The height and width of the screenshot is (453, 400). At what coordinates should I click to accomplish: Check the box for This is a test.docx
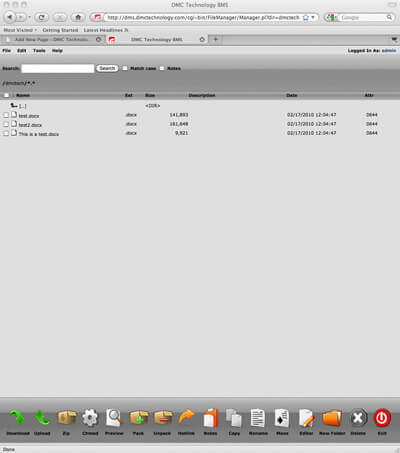6,133
